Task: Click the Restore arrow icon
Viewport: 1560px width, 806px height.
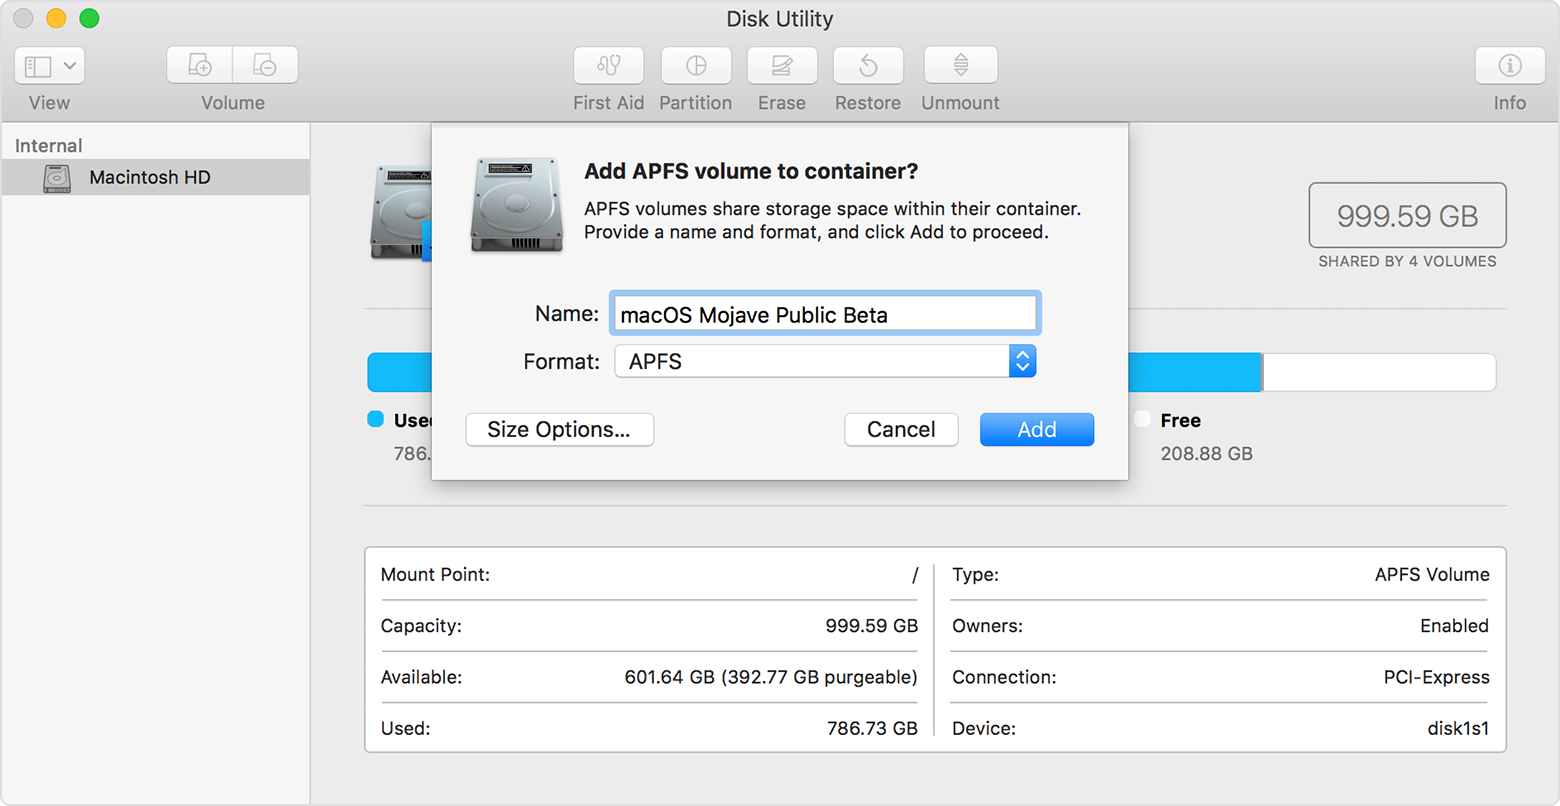Action: [x=868, y=65]
